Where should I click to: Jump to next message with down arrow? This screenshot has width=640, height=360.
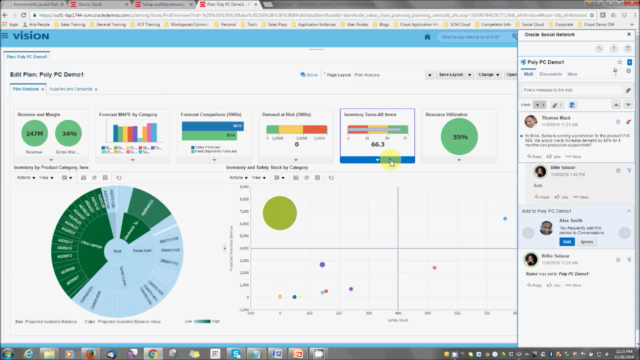pyautogui.click(x=628, y=105)
